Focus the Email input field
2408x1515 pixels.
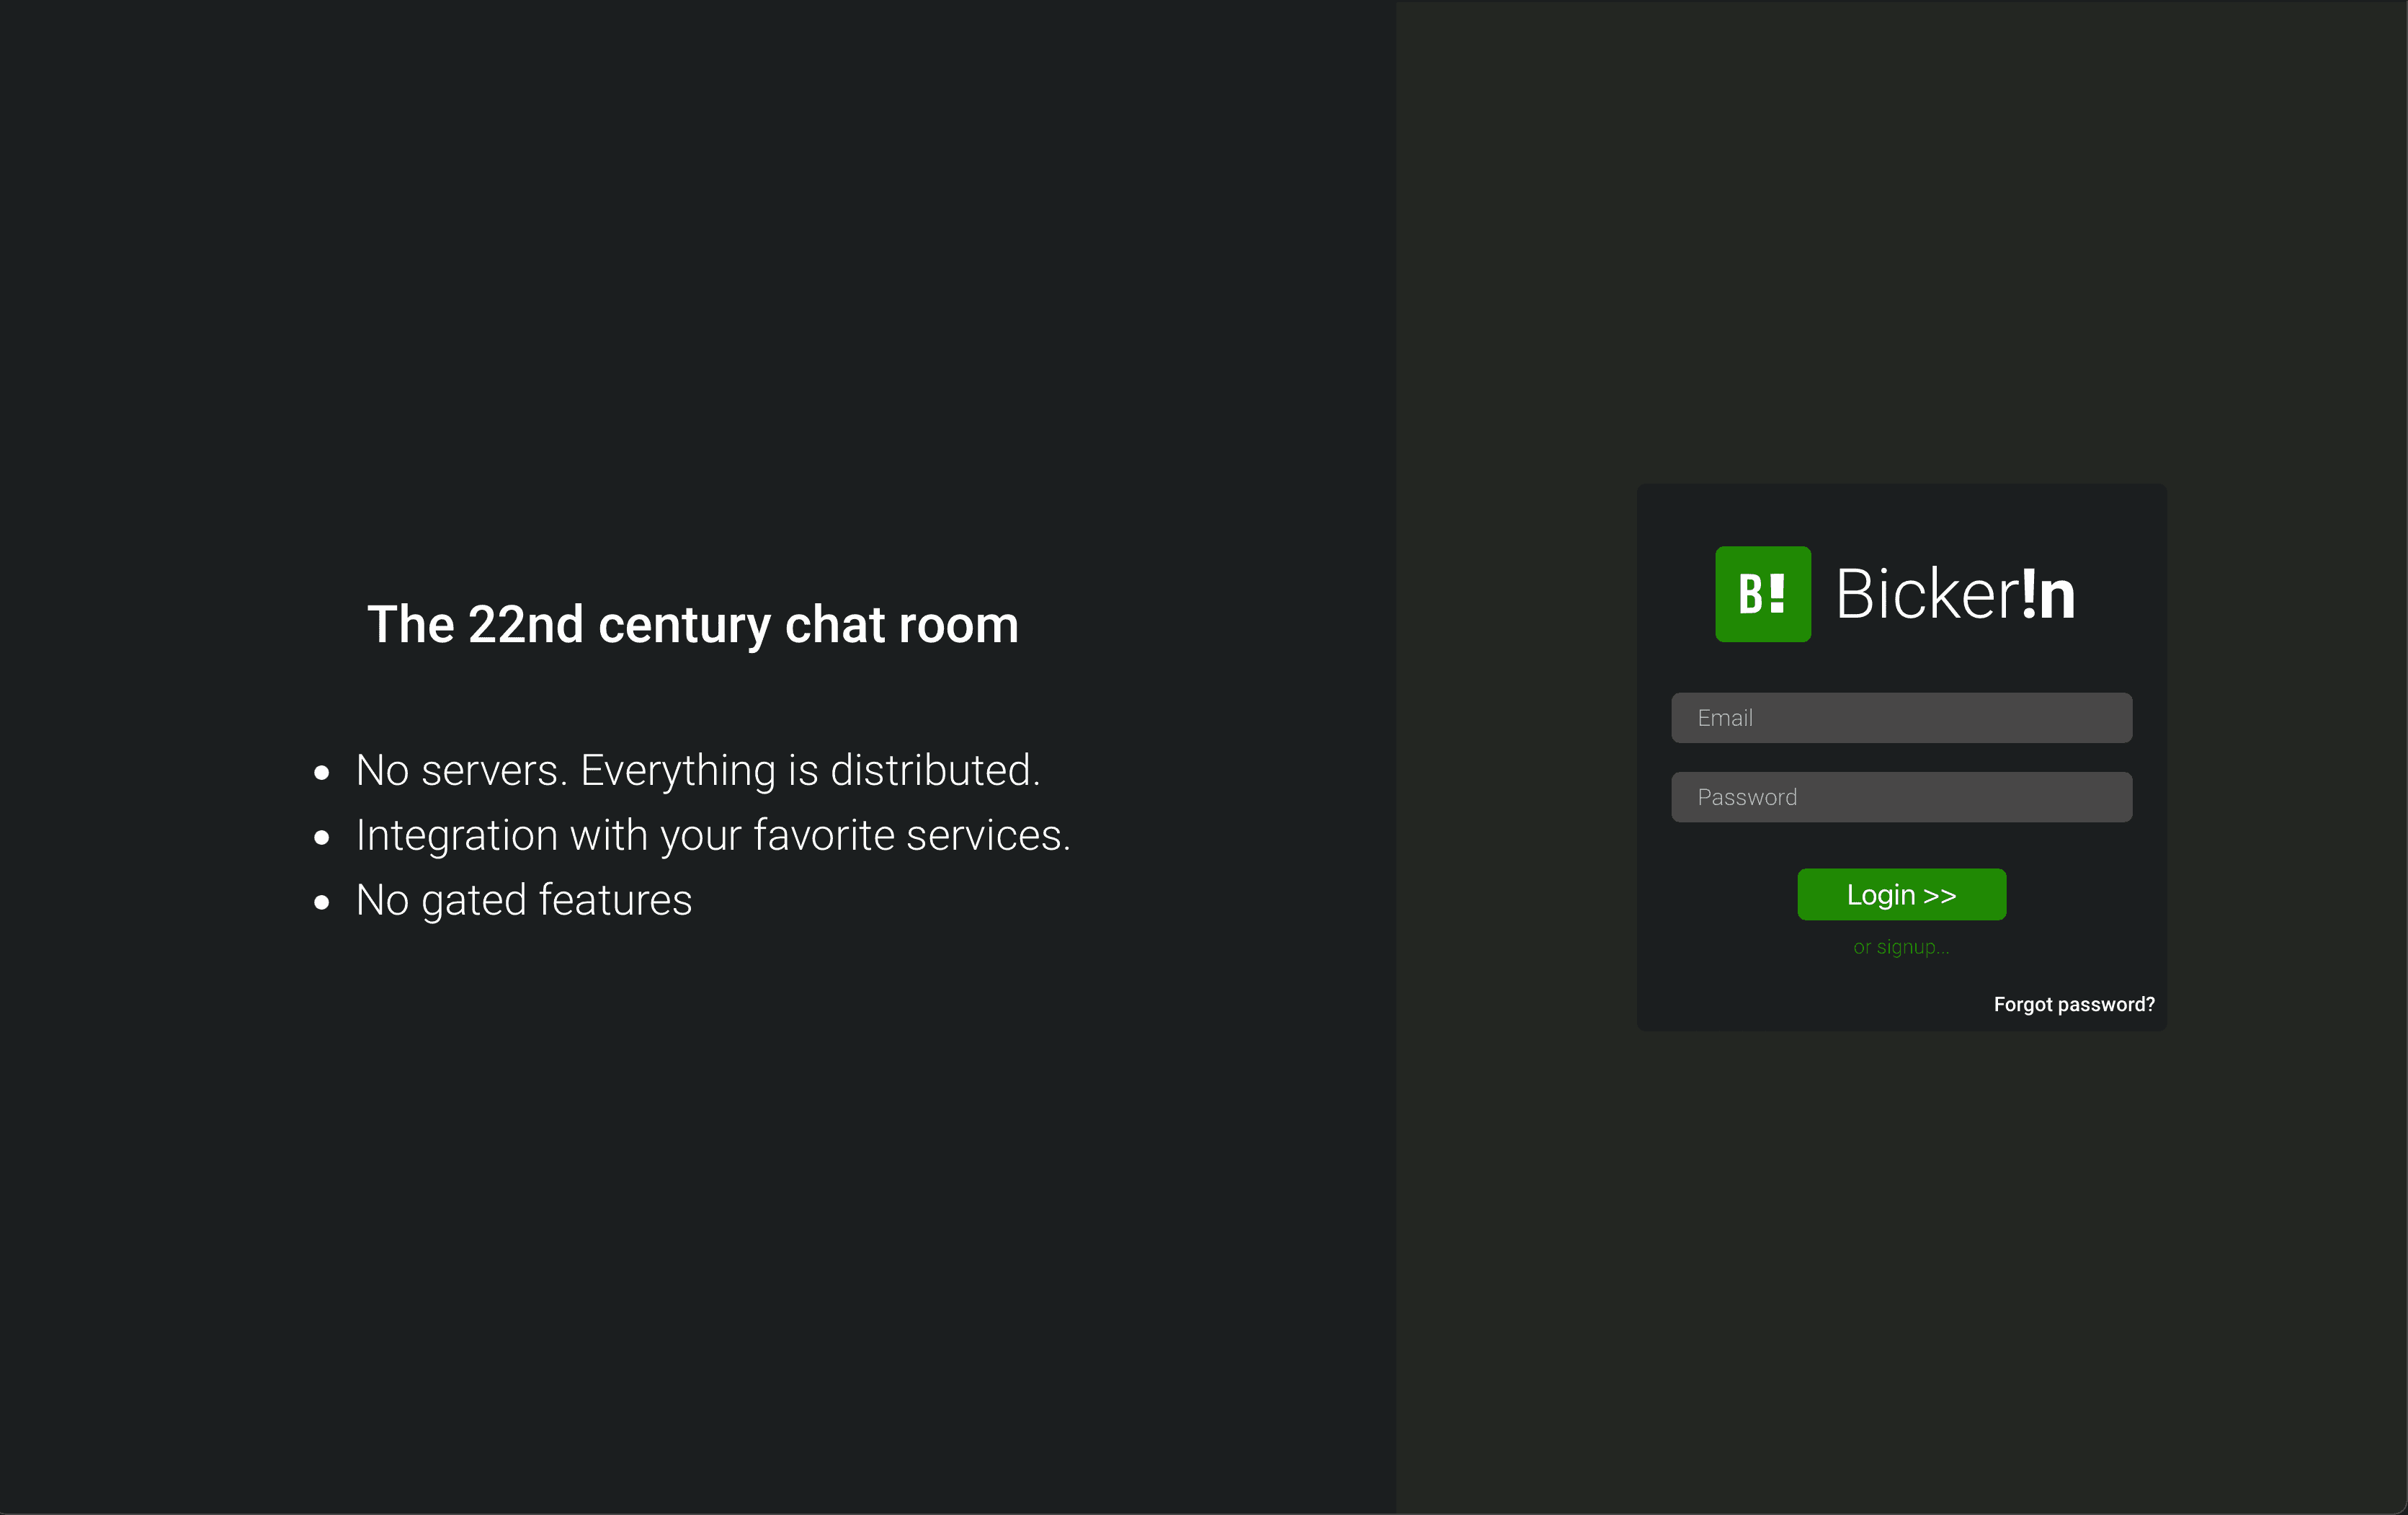pyautogui.click(x=1901, y=718)
